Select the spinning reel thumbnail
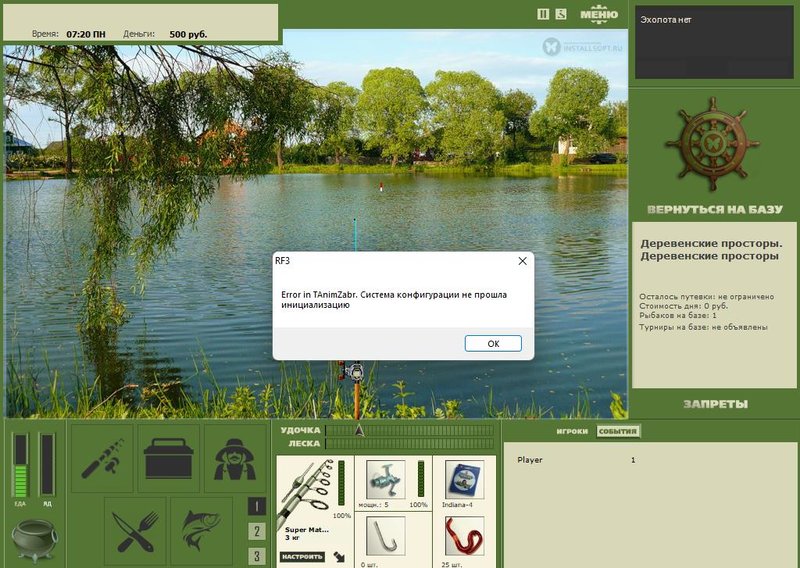Viewport: 800px width, 568px height. click(x=386, y=479)
